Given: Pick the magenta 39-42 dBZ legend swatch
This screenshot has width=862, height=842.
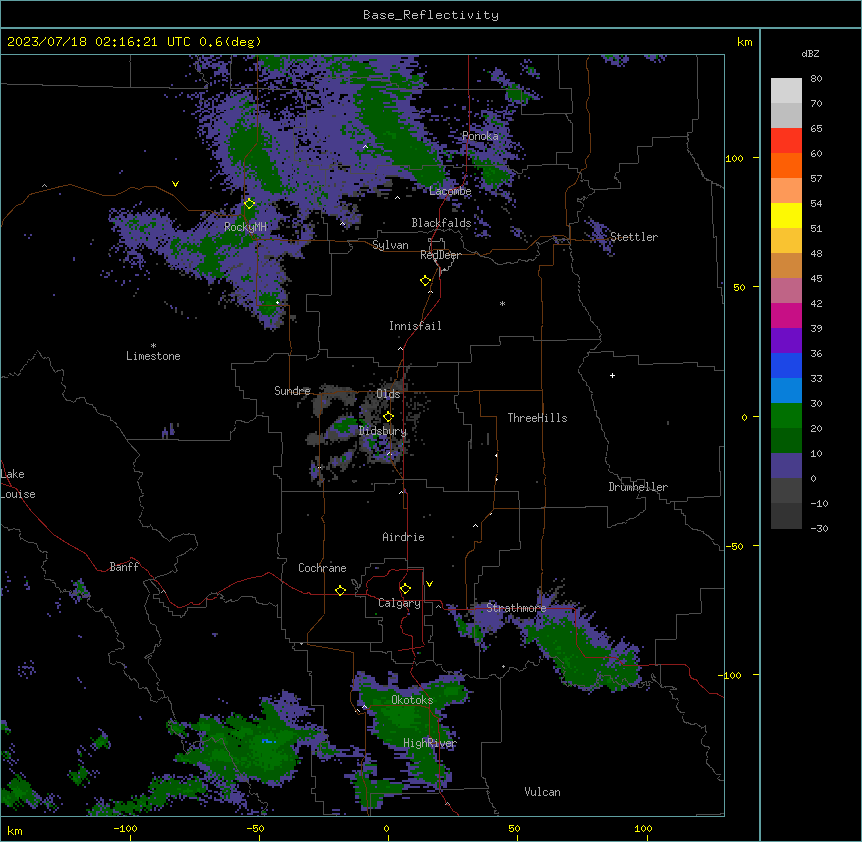Looking at the screenshot, I should click(786, 315).
